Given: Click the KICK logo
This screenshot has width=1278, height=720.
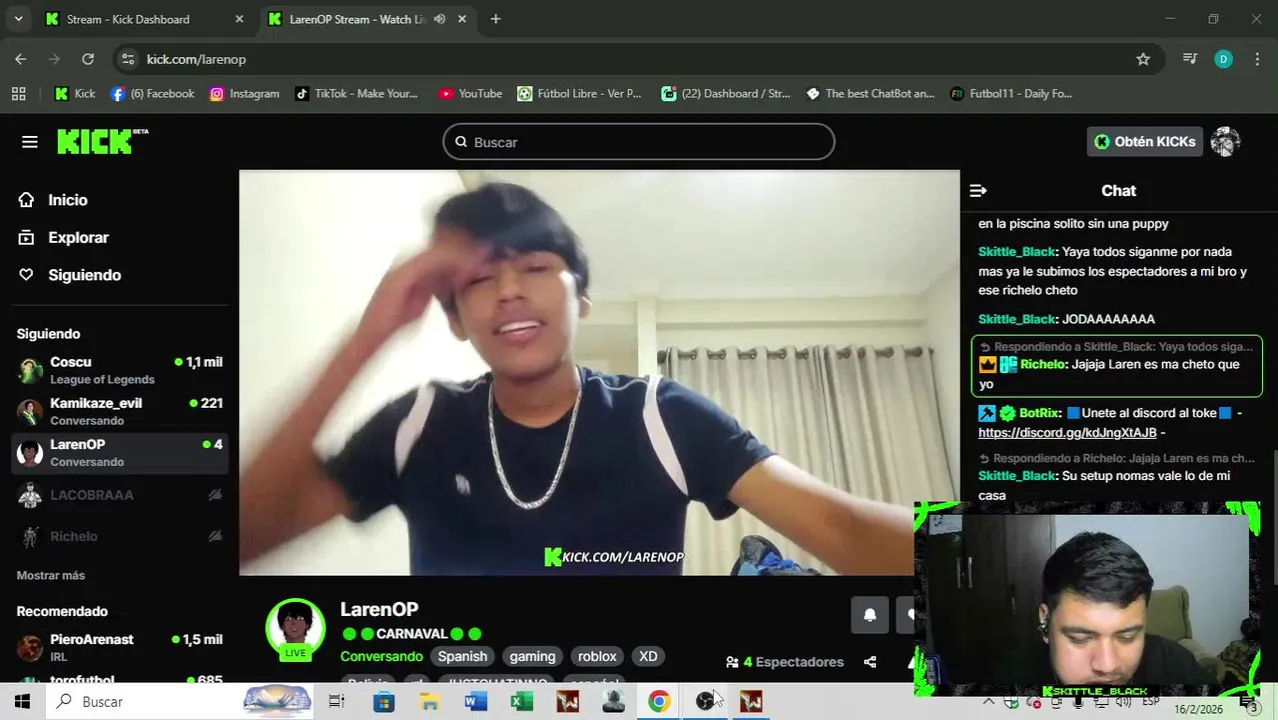Looking at the screenshot, I should tap(102, 142).
